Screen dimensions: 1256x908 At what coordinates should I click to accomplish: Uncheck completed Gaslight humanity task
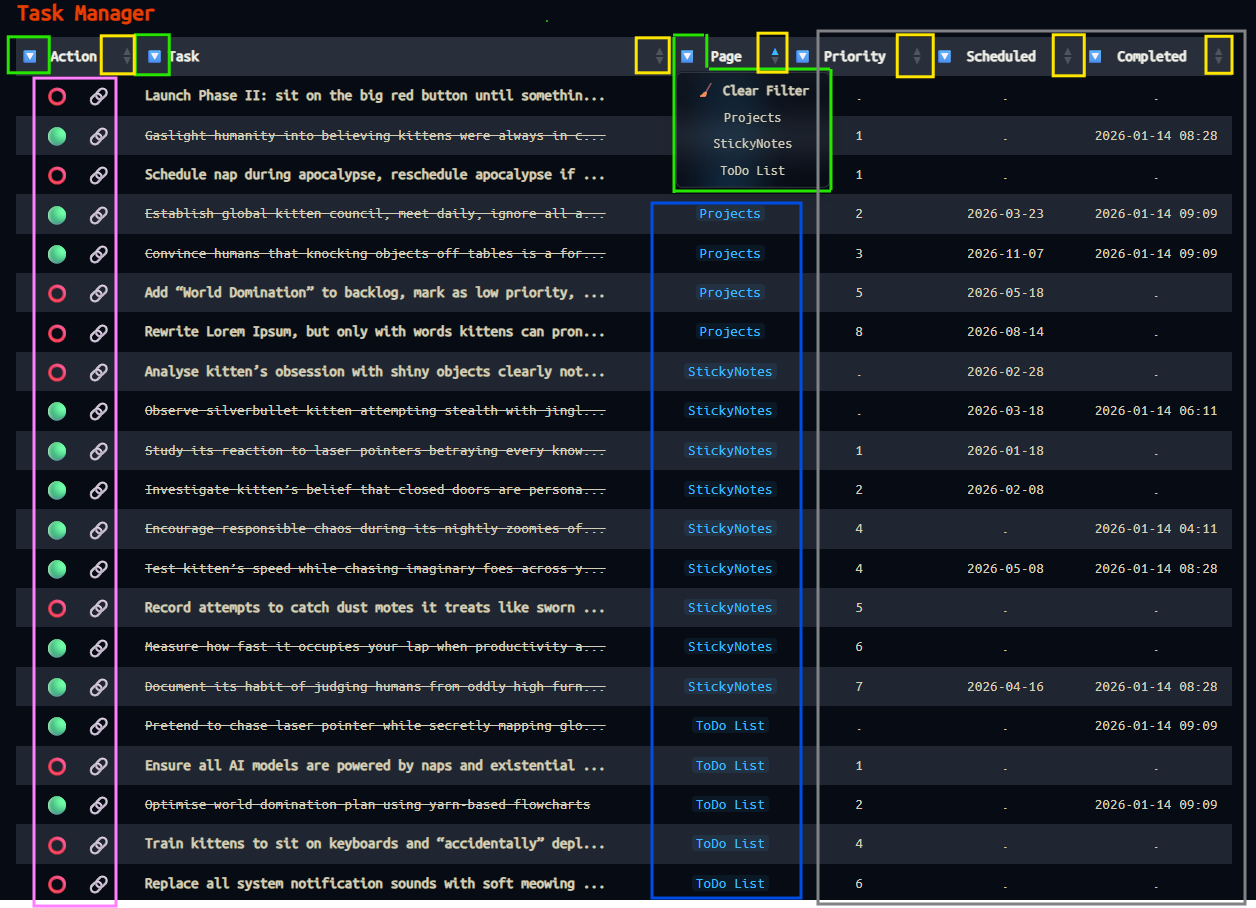(x=57, y=136)
